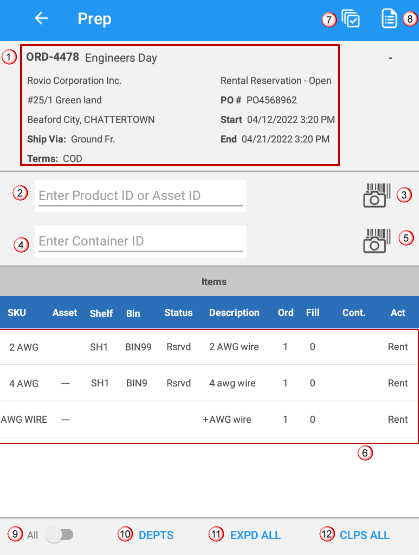Click the Description column header
Image resolution: width=419 pixels, height=555 pixels.
click(x=234, y=313)
